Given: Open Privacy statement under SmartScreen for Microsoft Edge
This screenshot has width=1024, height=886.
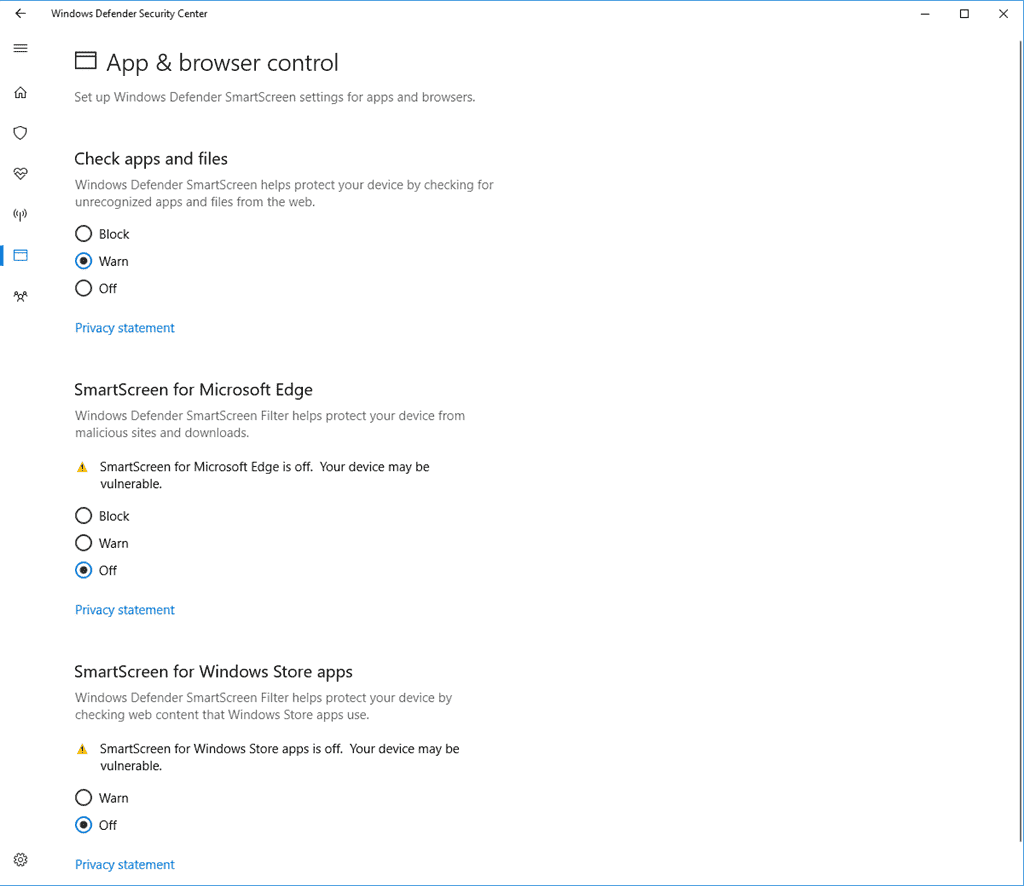Looking at the screenshot, I should click(x=125, y=610).
